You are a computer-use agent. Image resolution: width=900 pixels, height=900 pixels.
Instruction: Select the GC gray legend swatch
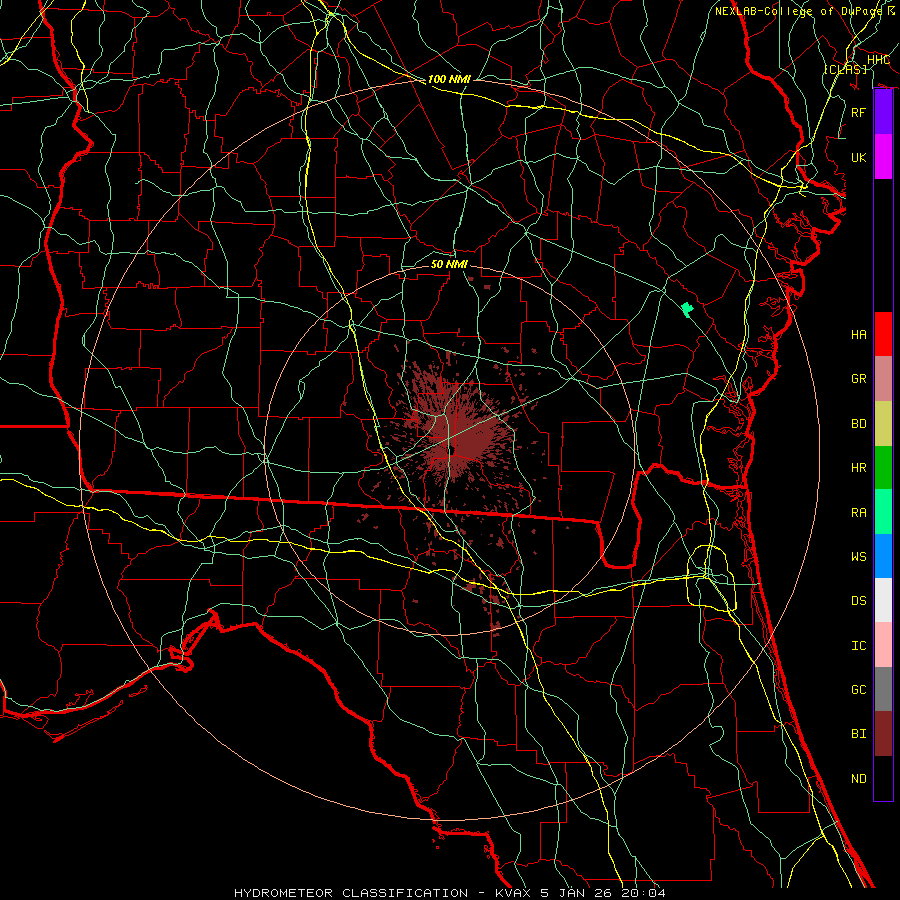pyautogui.click(x=883, y=689)
